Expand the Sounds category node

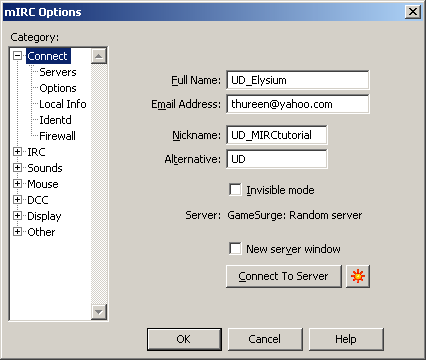tap(18, 168)
